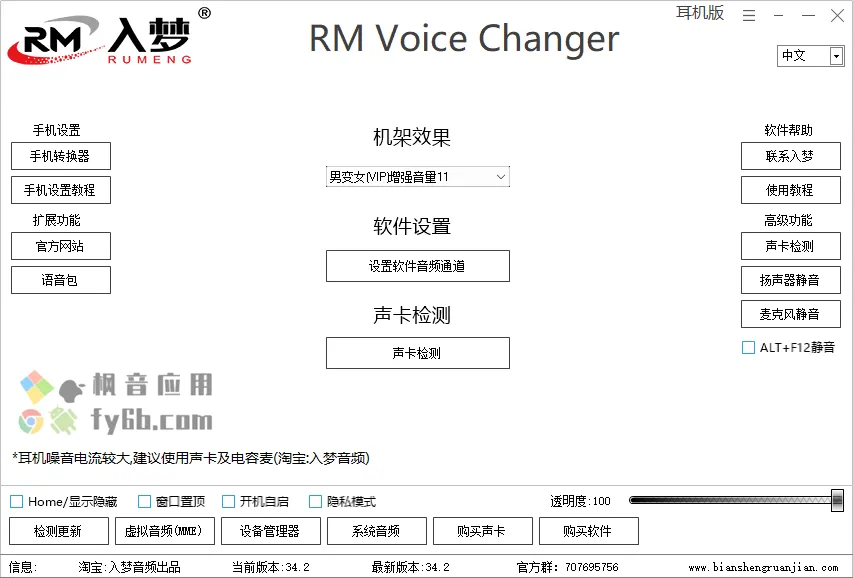Click 官方群: 707695756 text

coord(567,567)
